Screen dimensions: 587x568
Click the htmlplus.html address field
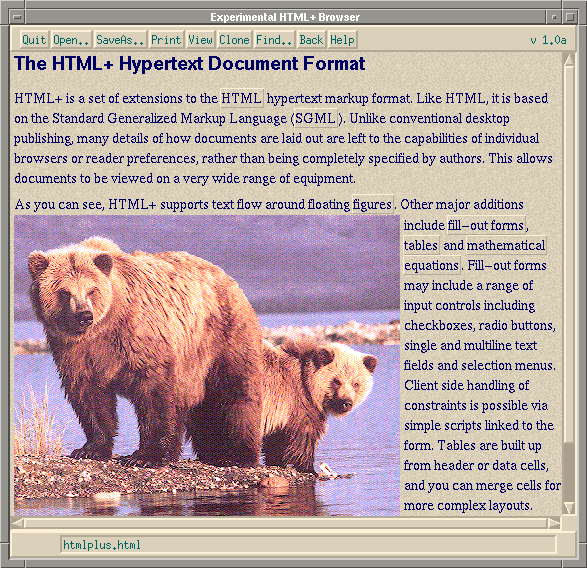pyautogui.click(x=308, y=544)
